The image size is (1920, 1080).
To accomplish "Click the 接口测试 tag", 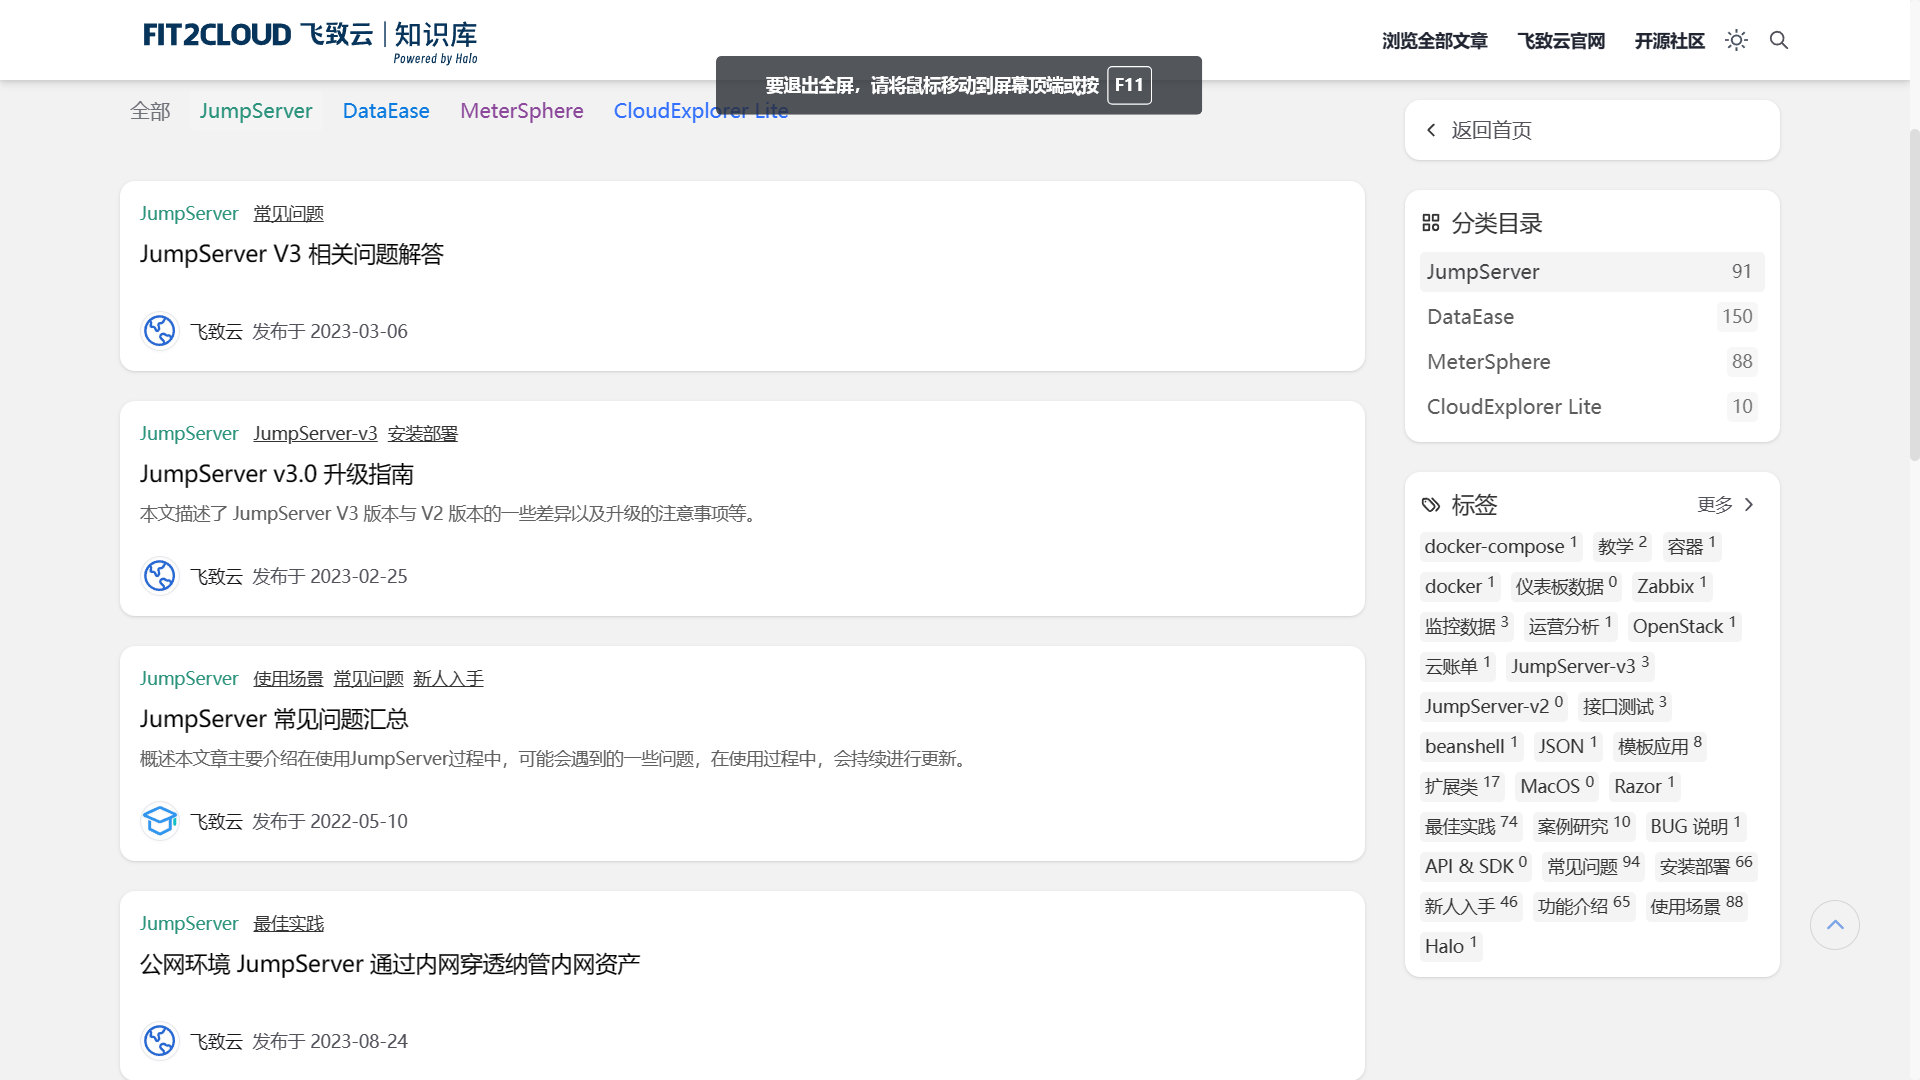I will [x=1625, y=706].
